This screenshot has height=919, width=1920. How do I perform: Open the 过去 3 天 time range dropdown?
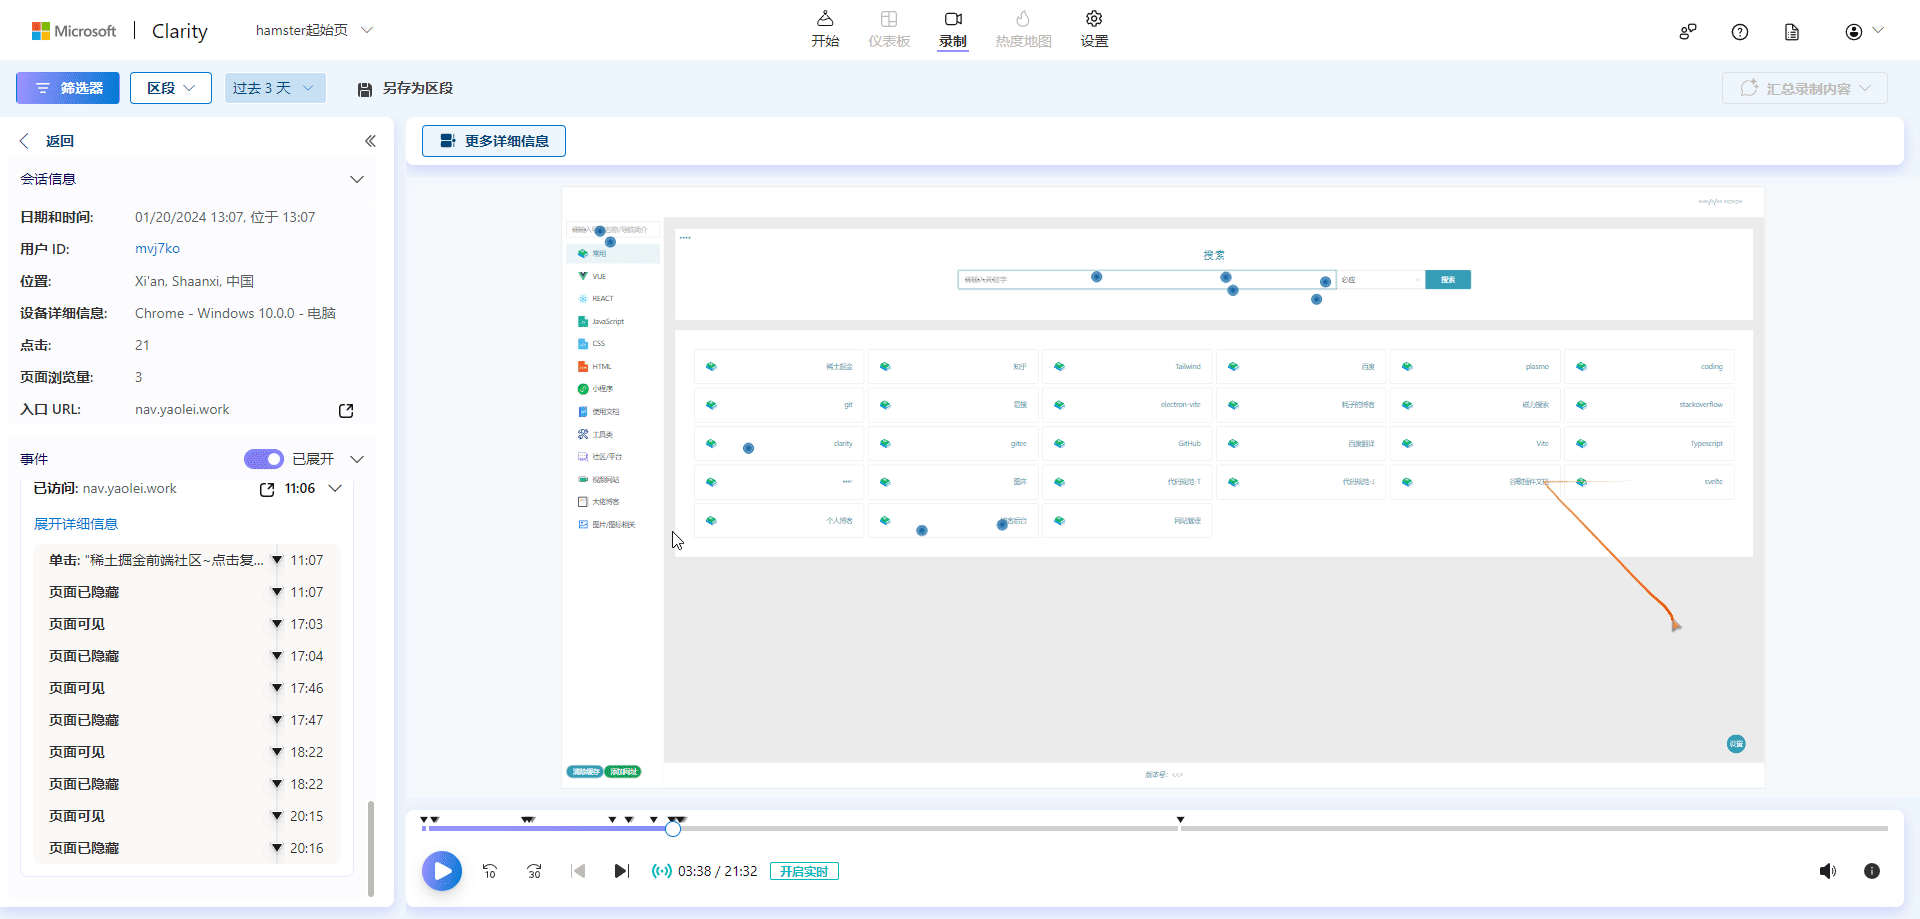click(274, 88)
